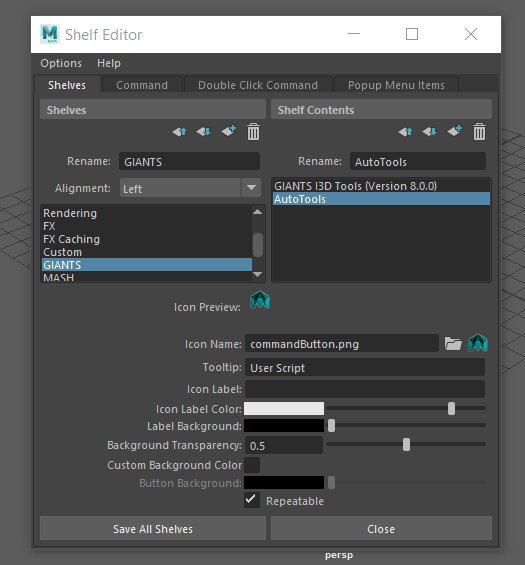Open the Alignment dropdown
This screenshot has height=565, width=525.
[x=190, y=188]
